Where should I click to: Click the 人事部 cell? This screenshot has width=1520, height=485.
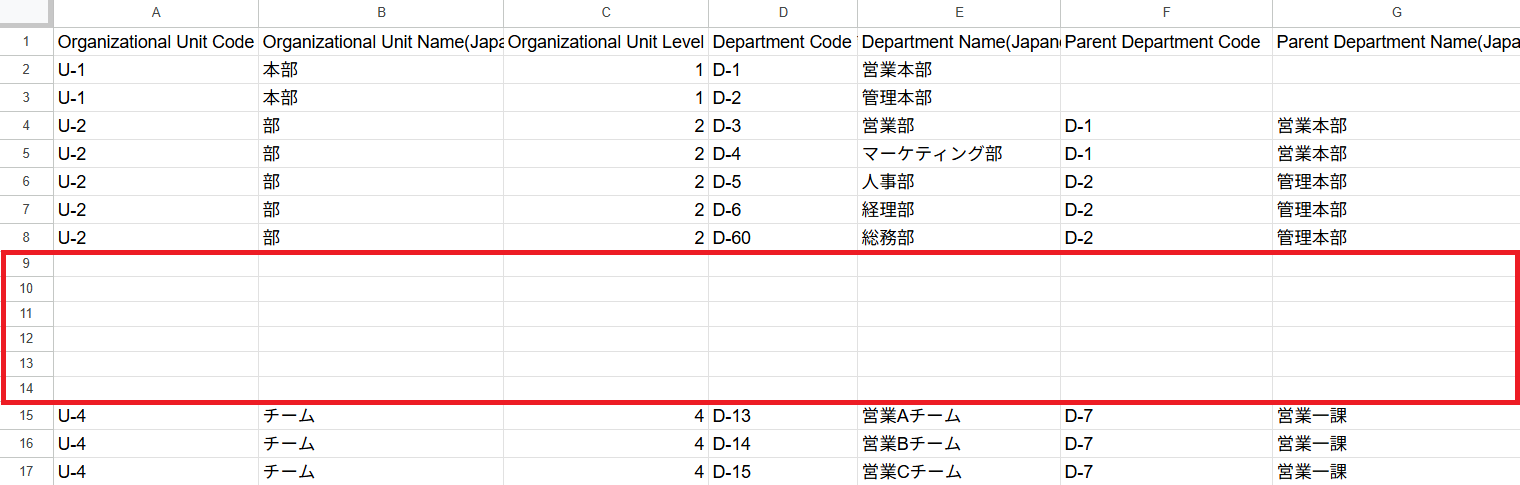click(x=958, y=182)
